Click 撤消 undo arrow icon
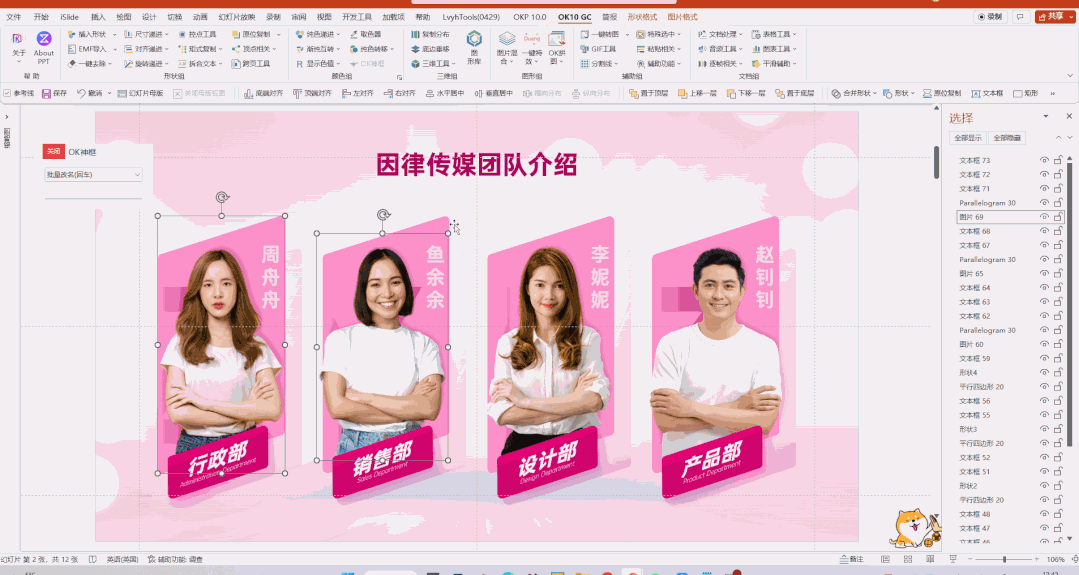Screen dimensions: 1079x575 point(81,93)
